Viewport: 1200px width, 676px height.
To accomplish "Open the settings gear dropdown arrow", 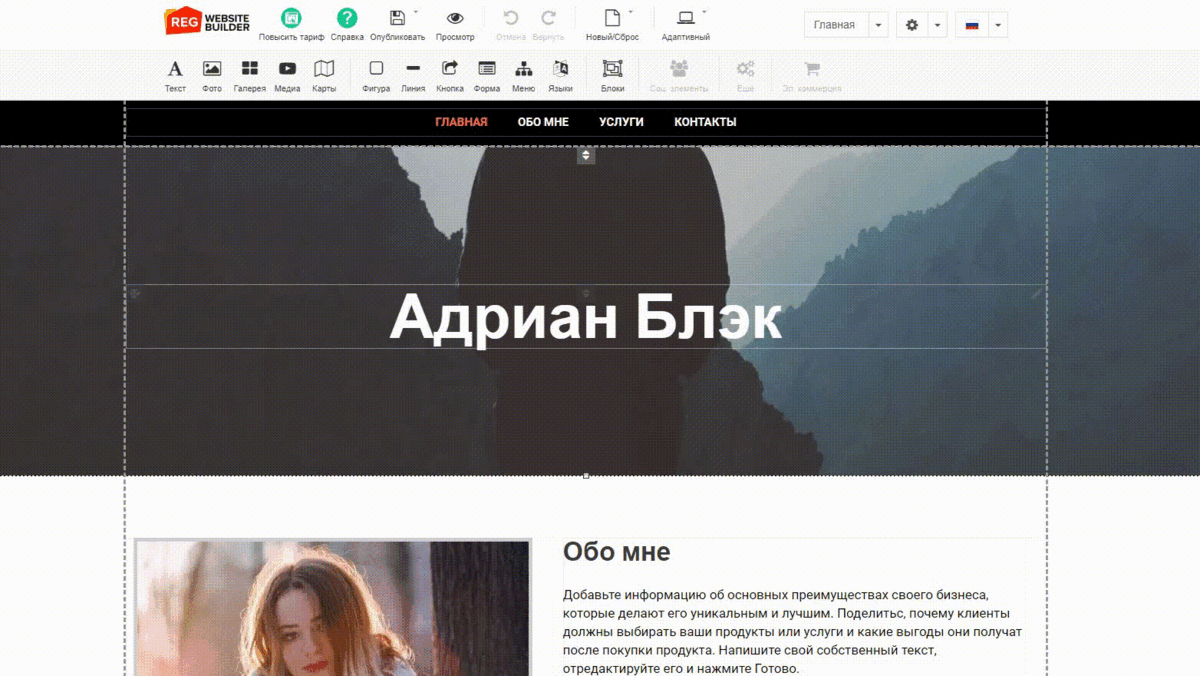I will (936, 24).
